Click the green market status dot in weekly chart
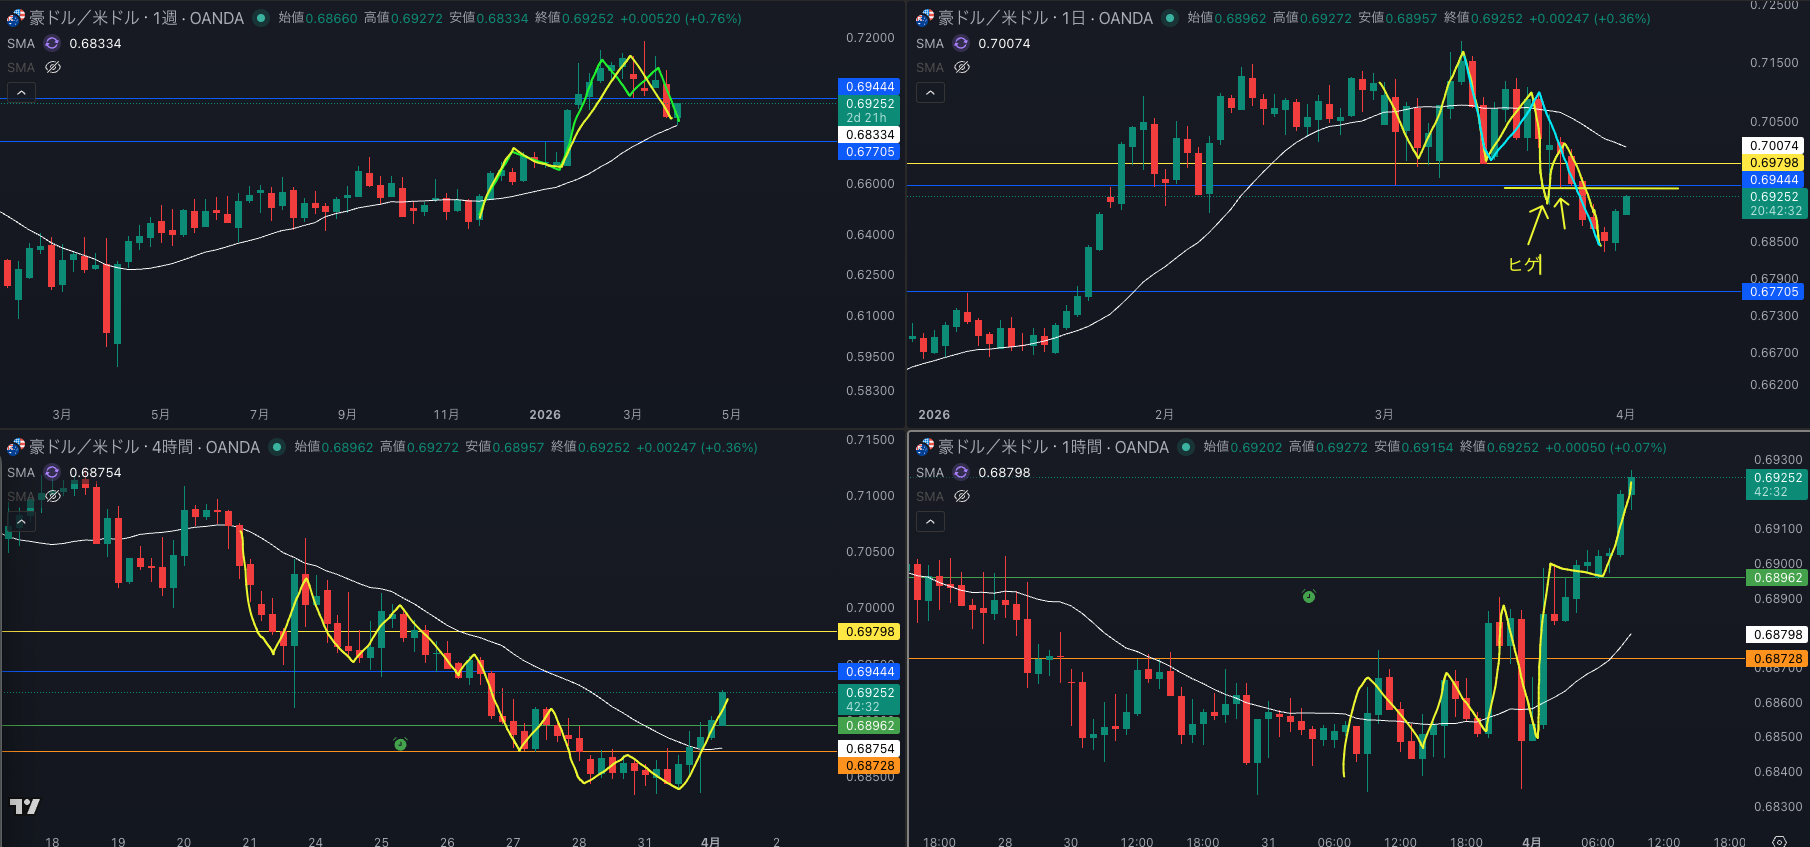The height and width of the screenshot is (847, 1810). coord(261,18)
